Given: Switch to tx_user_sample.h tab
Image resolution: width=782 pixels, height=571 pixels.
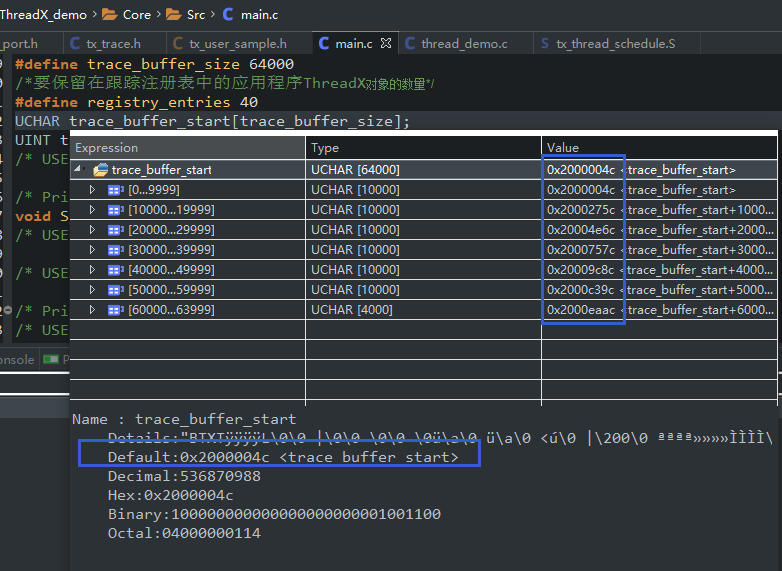Looking at the screenshot, I should (x=238, y=44).
